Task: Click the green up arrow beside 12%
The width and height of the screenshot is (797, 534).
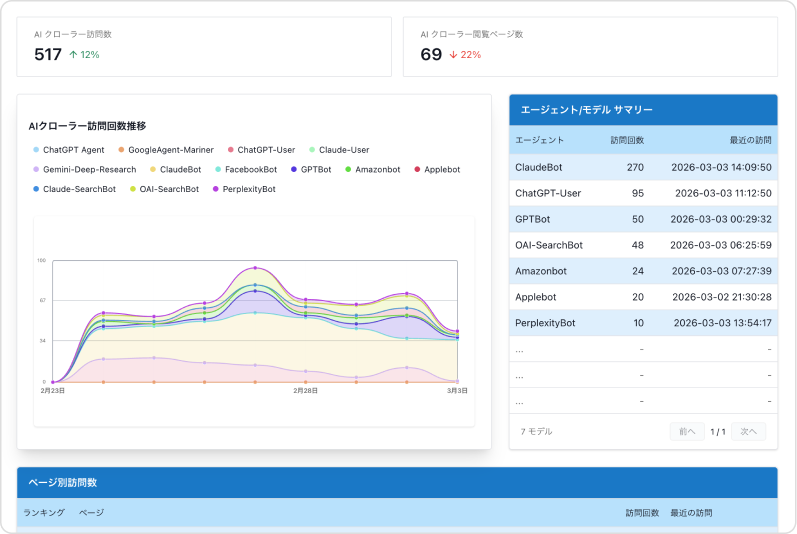Action: pyautogui.click(x=73, y=55)
